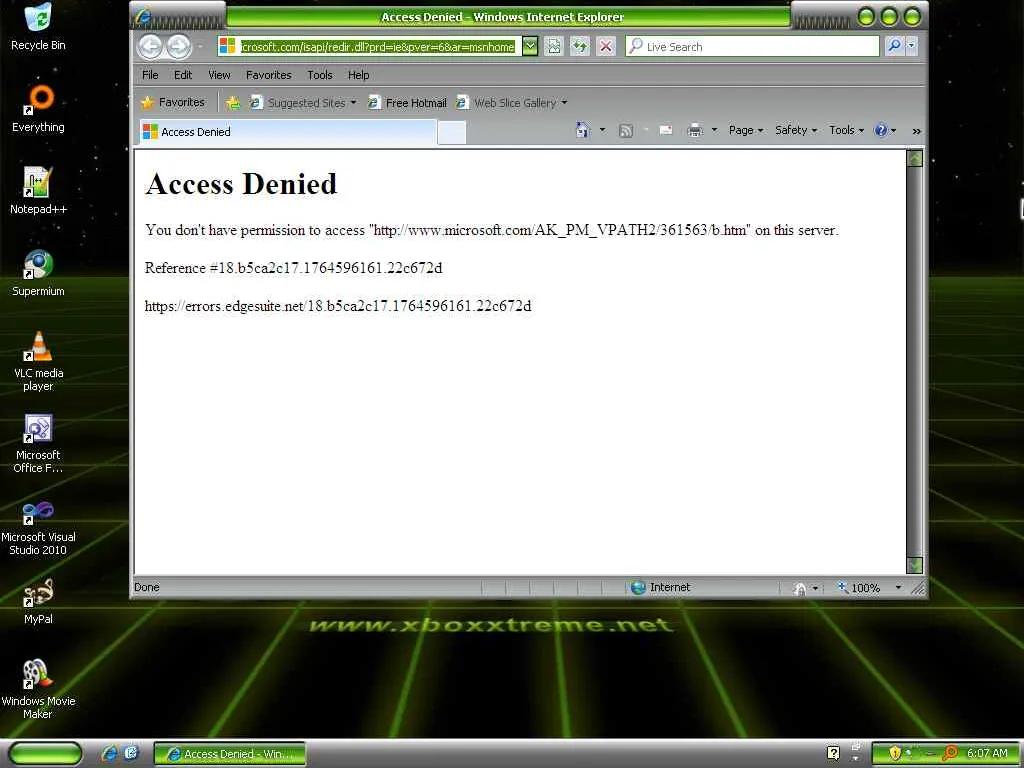Select the Microsoft Visual Studio 2010 shortcut
This screenshot has width=1024, height=768.
point(38,526)
